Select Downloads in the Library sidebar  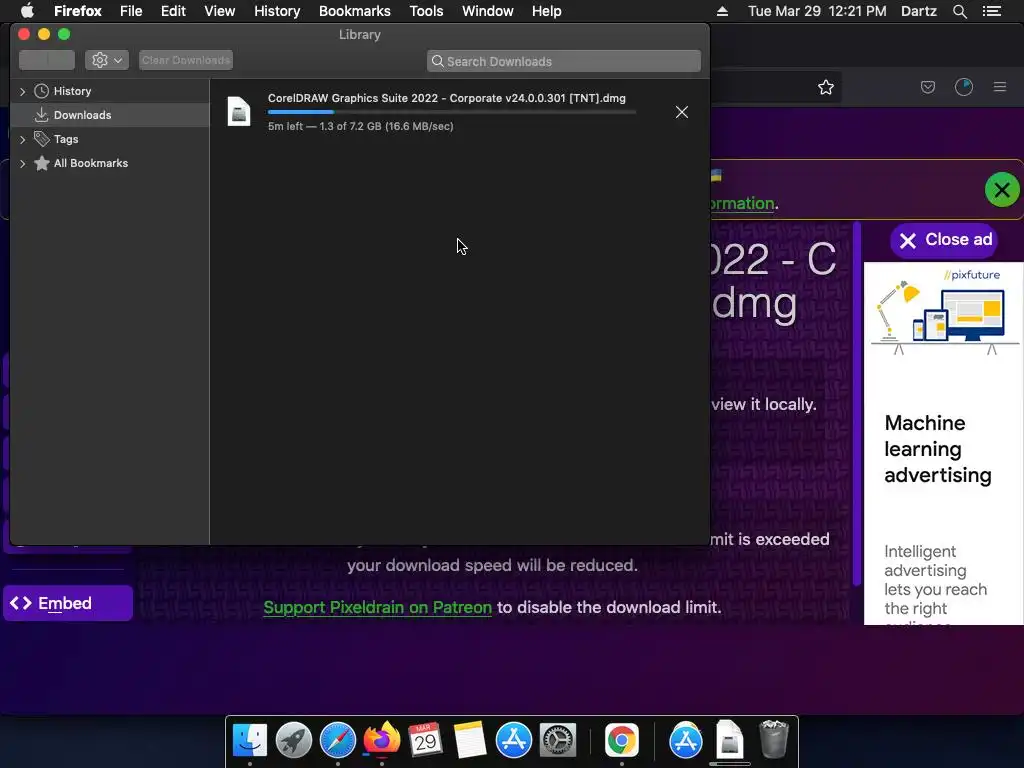point(82,115)
